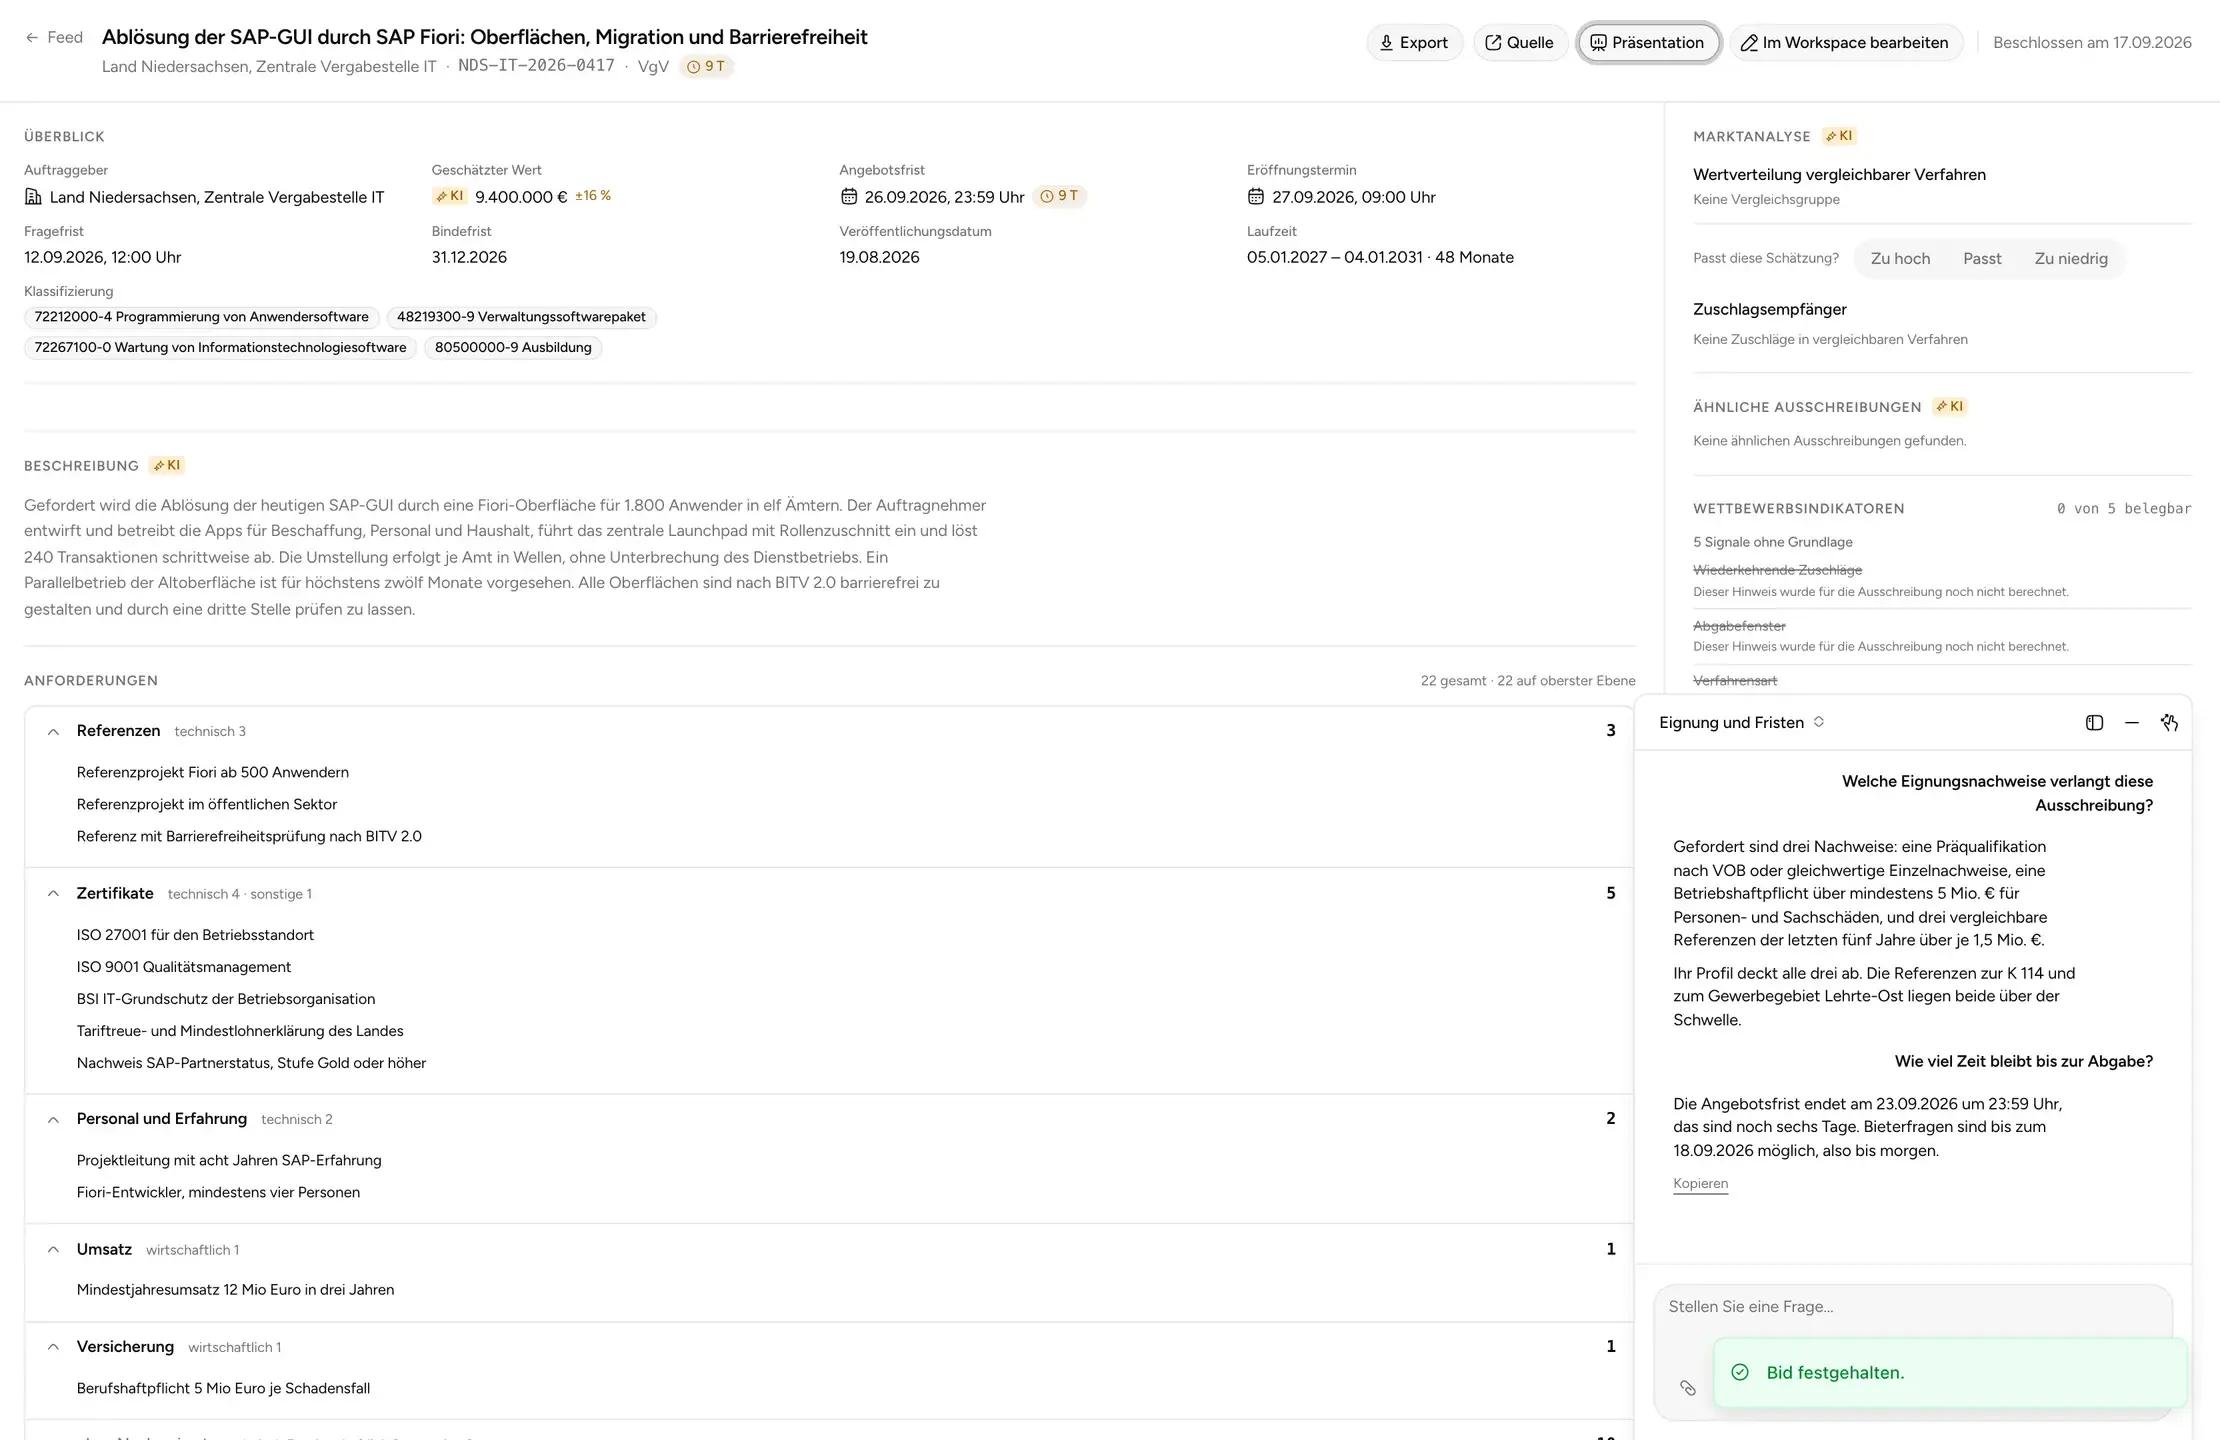Click the KI badge next to Geschätzter Wert

pos(450,196)
